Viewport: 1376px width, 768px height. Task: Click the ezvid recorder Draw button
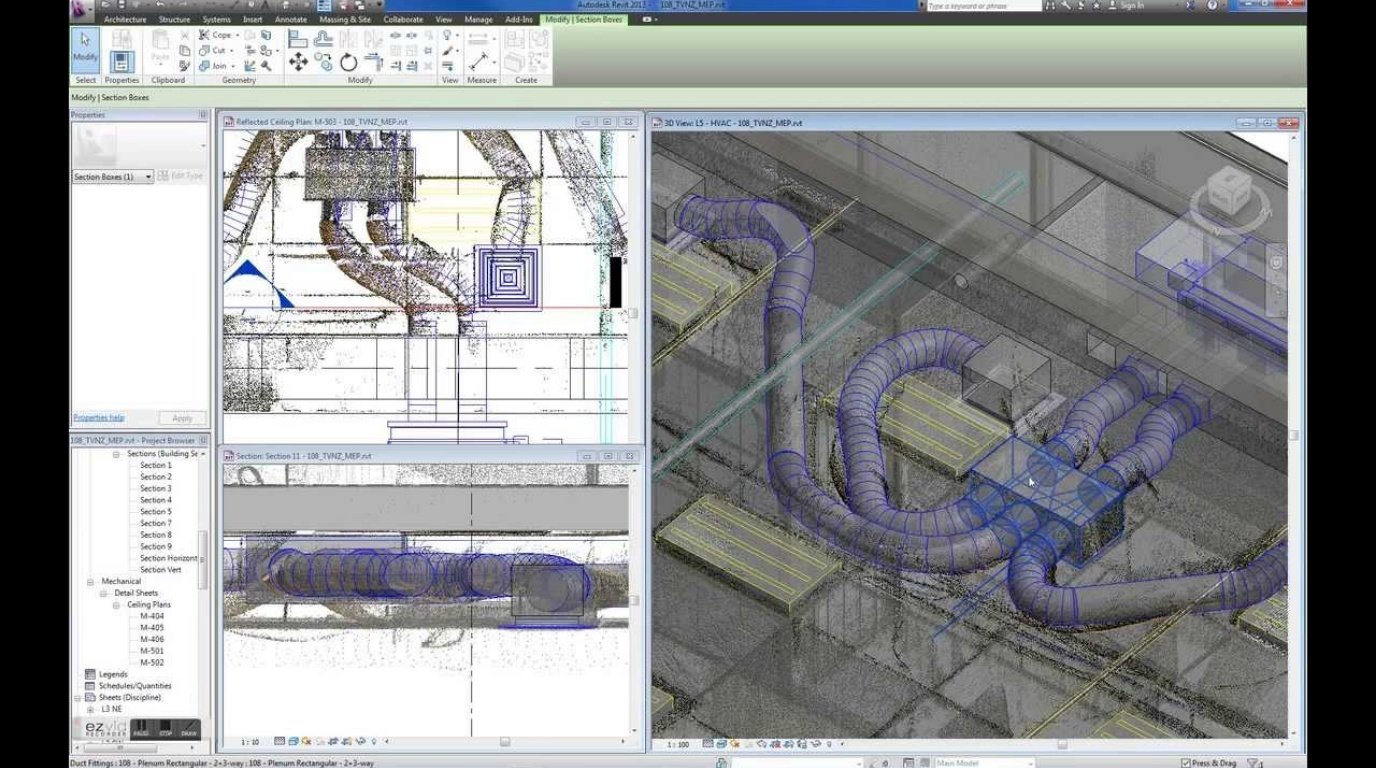tap(189, 728)
